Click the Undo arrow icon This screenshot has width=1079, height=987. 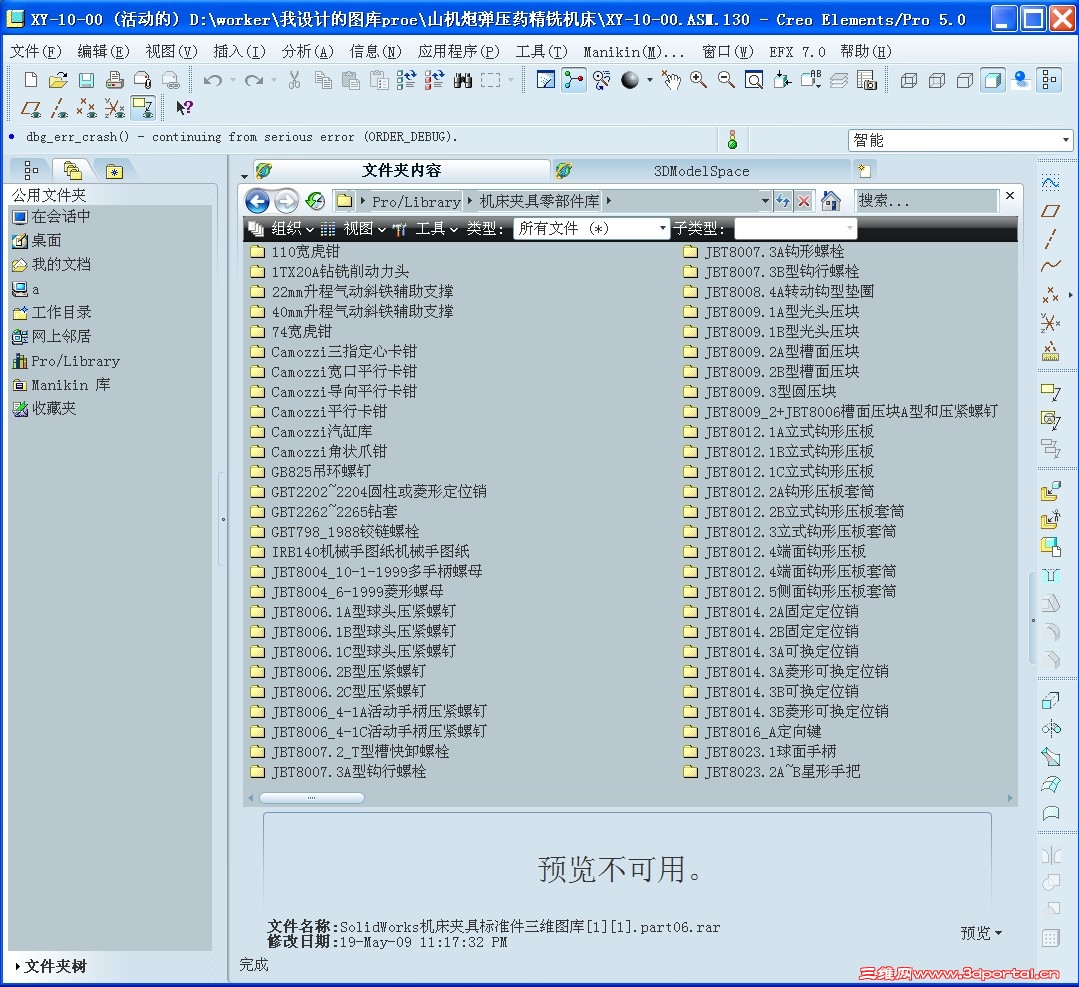213,80
